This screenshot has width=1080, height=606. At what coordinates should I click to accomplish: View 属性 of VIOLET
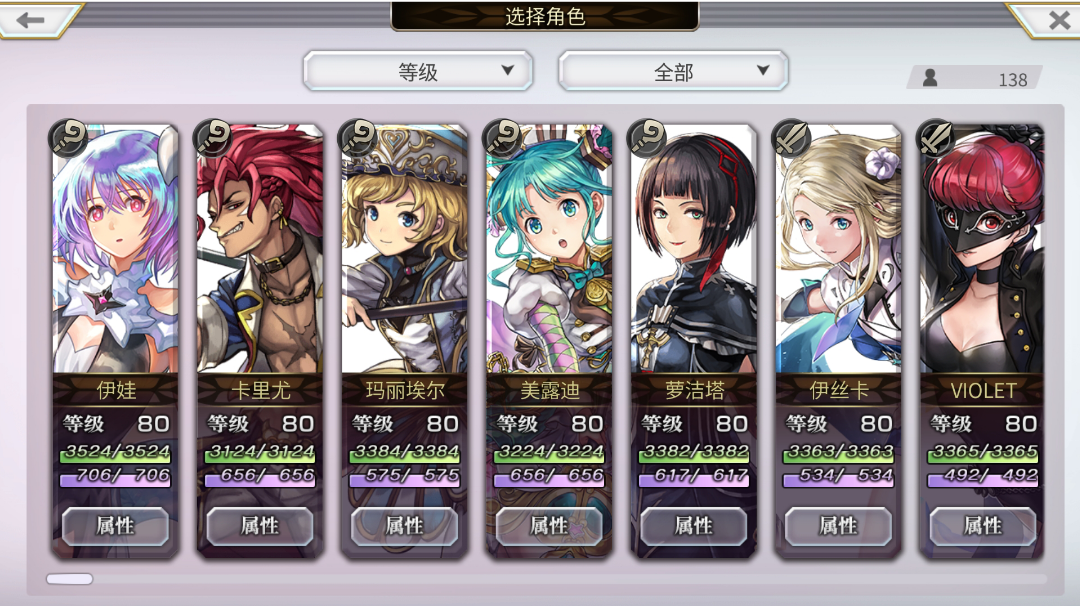(983, 526)
